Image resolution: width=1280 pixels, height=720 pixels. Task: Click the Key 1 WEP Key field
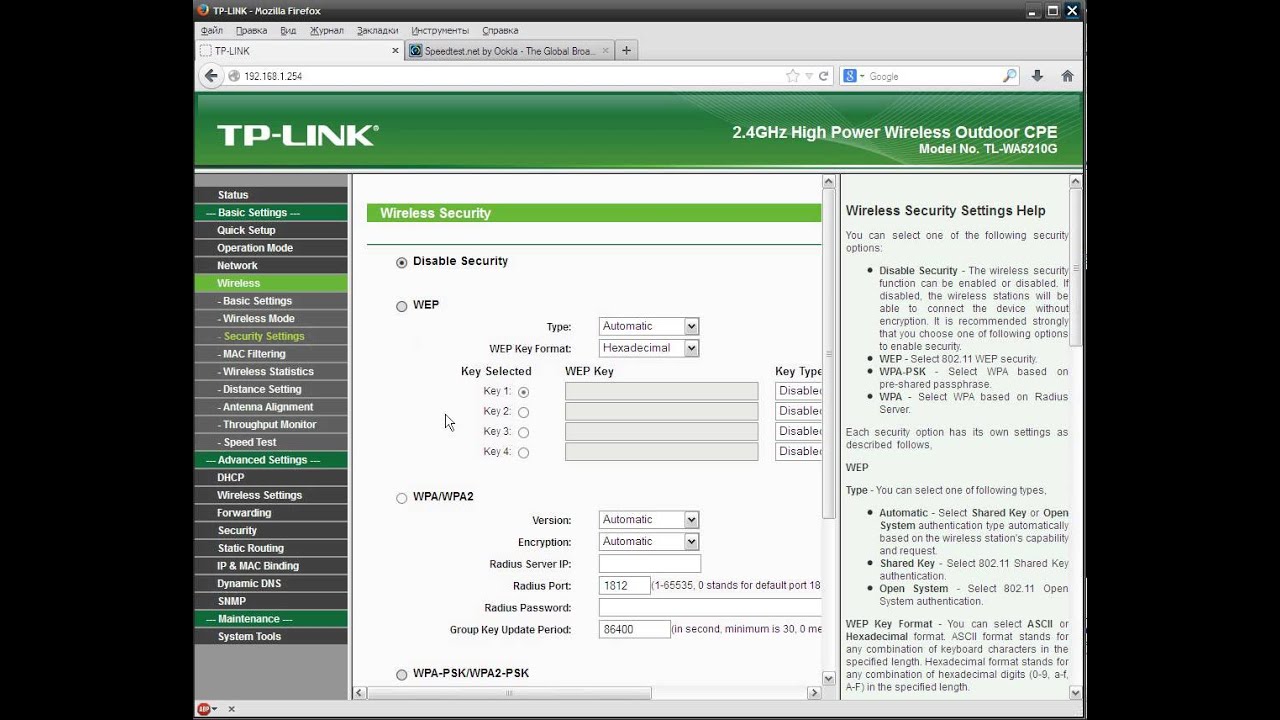point(661,391)
